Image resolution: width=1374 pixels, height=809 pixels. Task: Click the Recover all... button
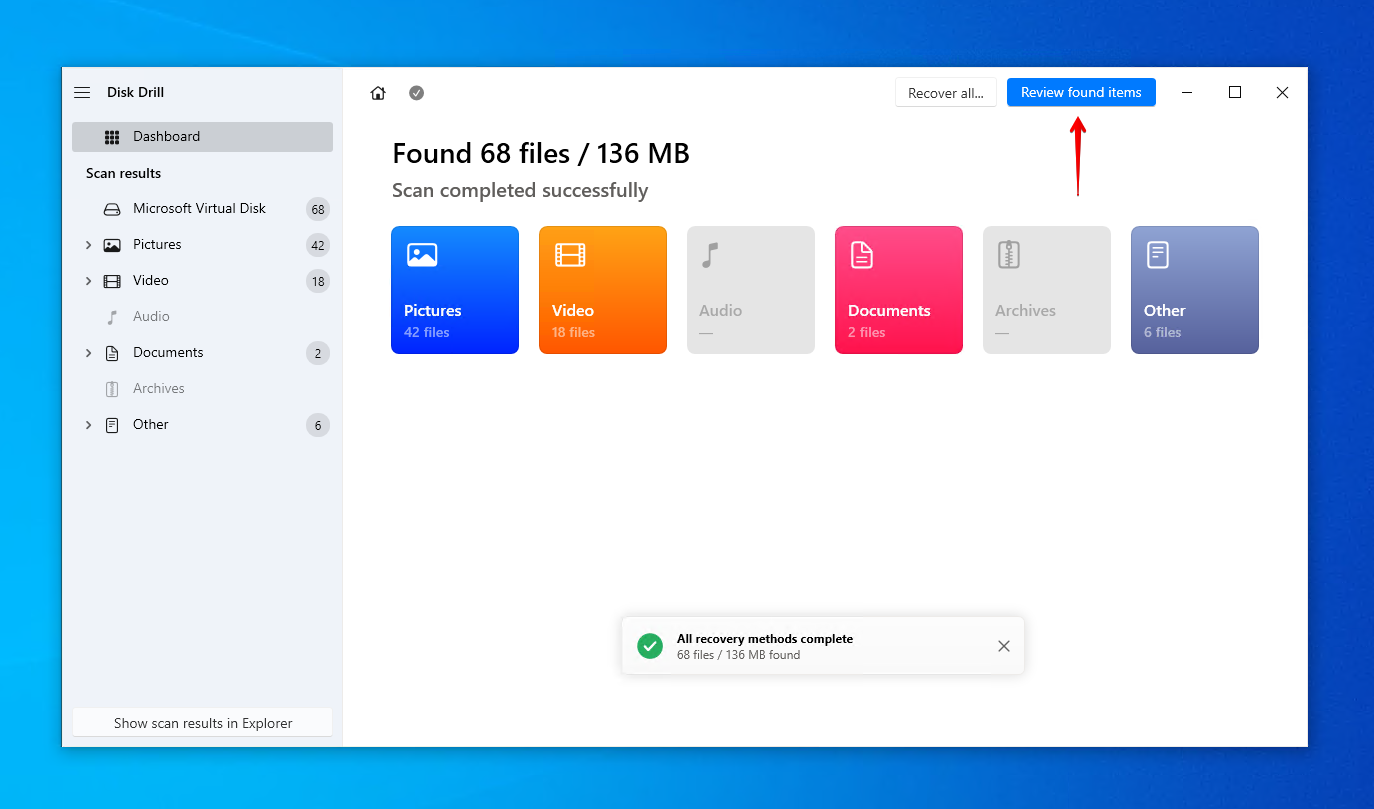[945, 93]
